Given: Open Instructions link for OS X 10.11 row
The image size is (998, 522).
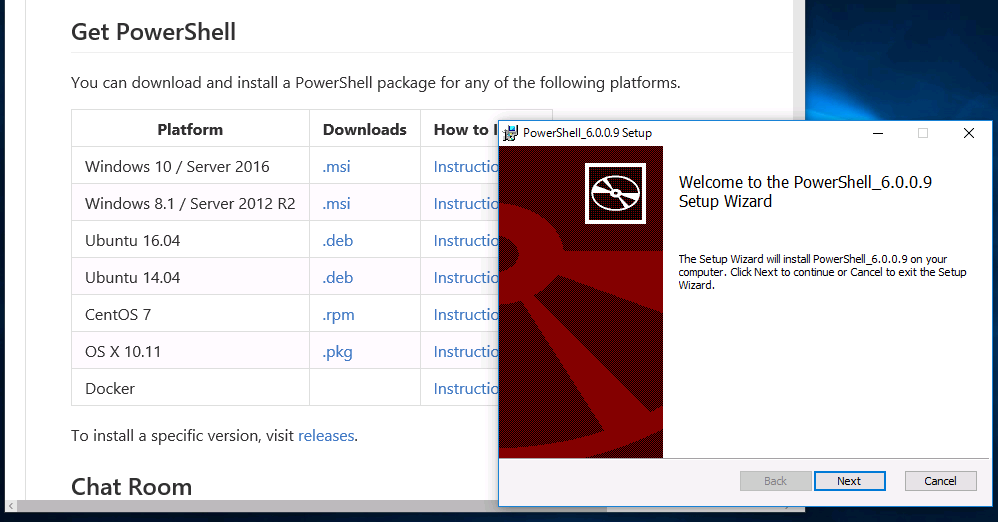Looking at the screenshot, I should [466, 351].
